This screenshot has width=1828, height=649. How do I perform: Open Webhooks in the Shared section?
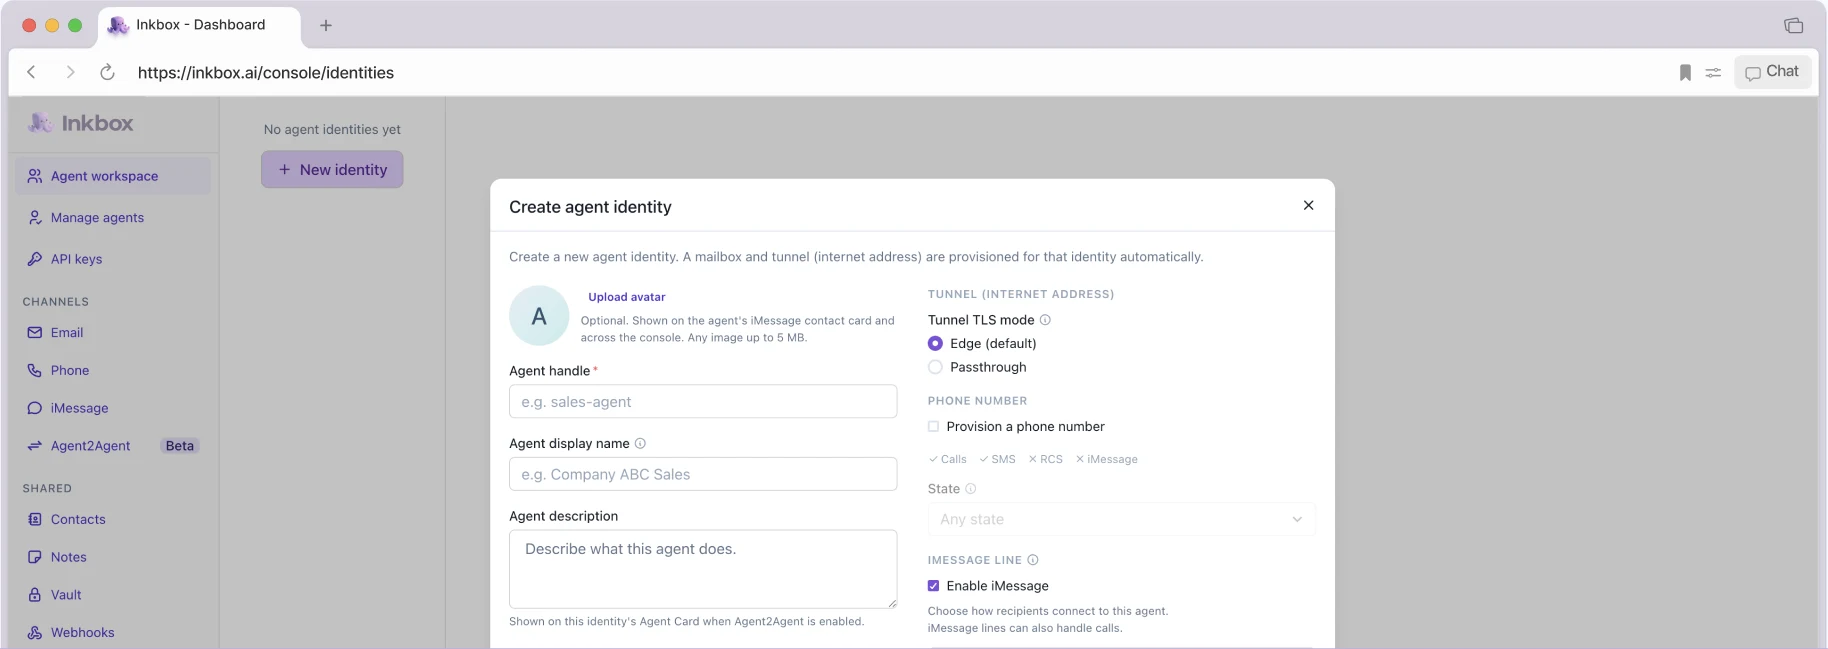point(113,633)
